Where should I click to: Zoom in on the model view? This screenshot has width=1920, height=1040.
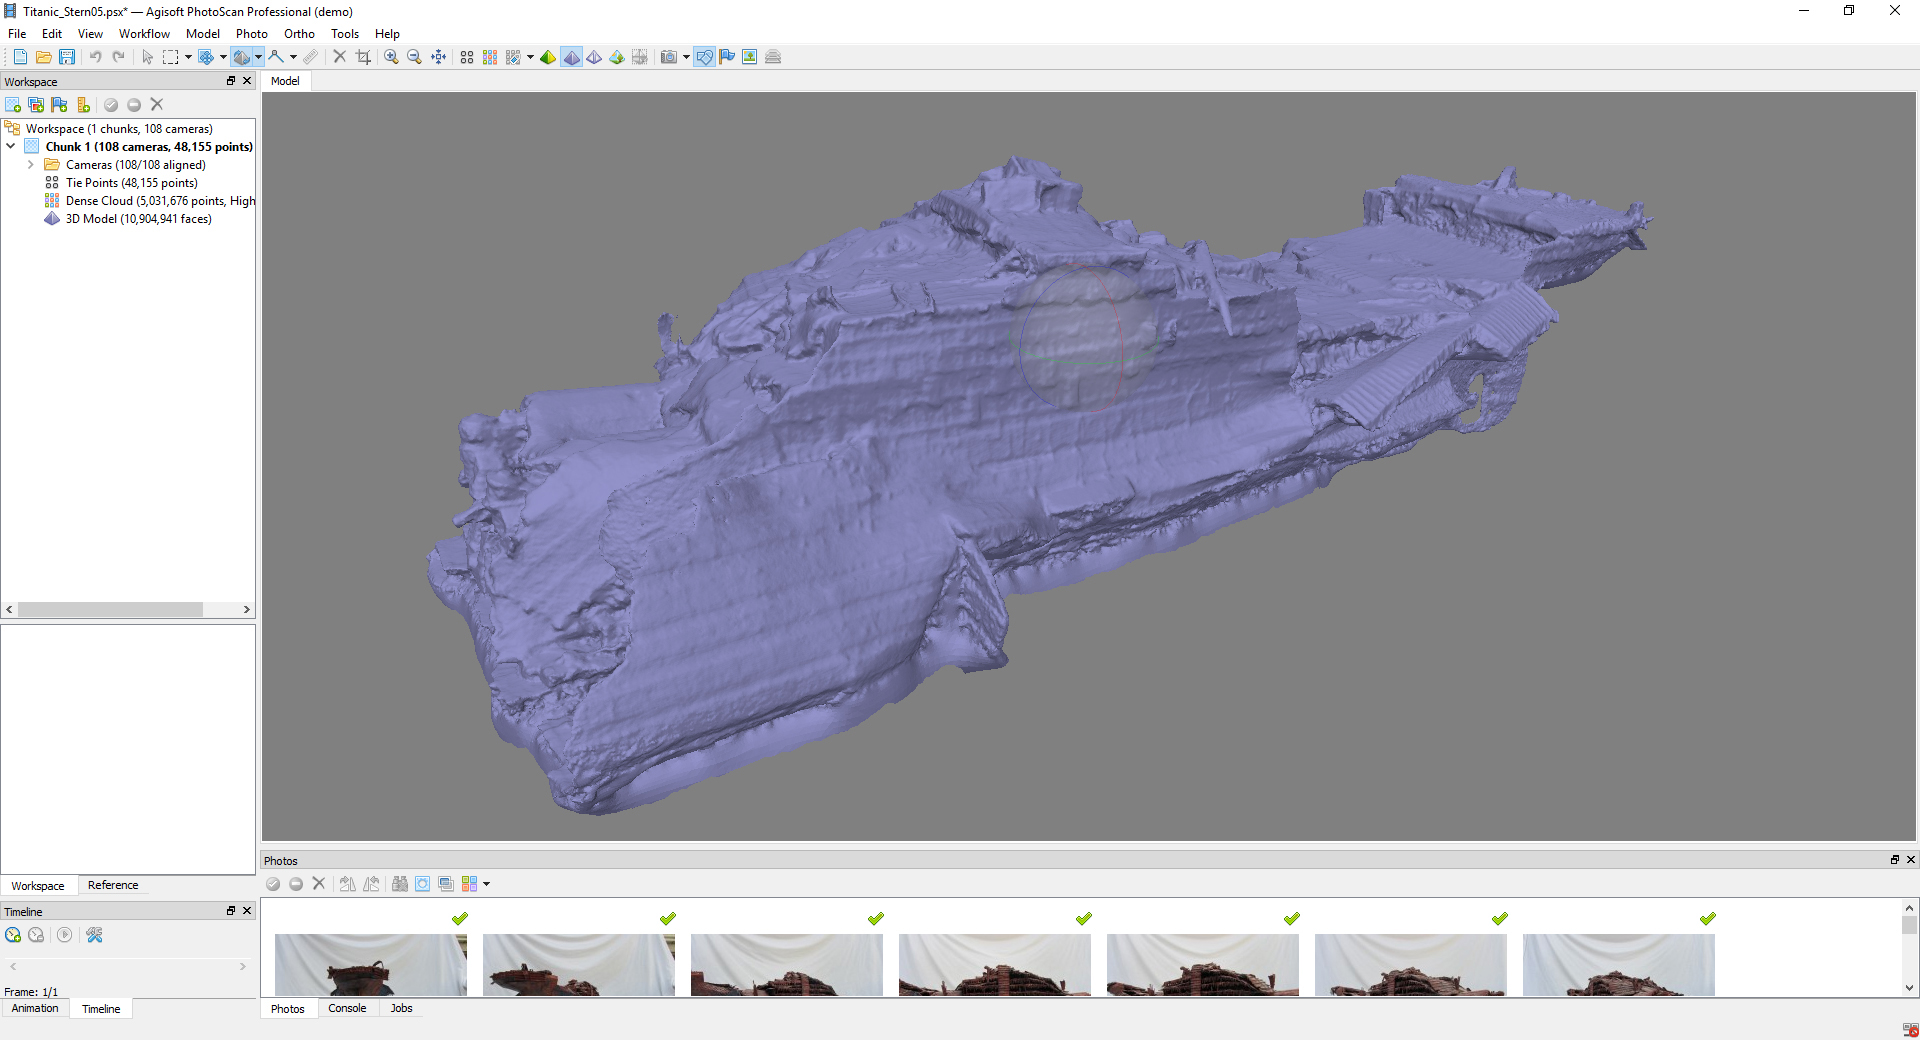(x=391, y=57)
